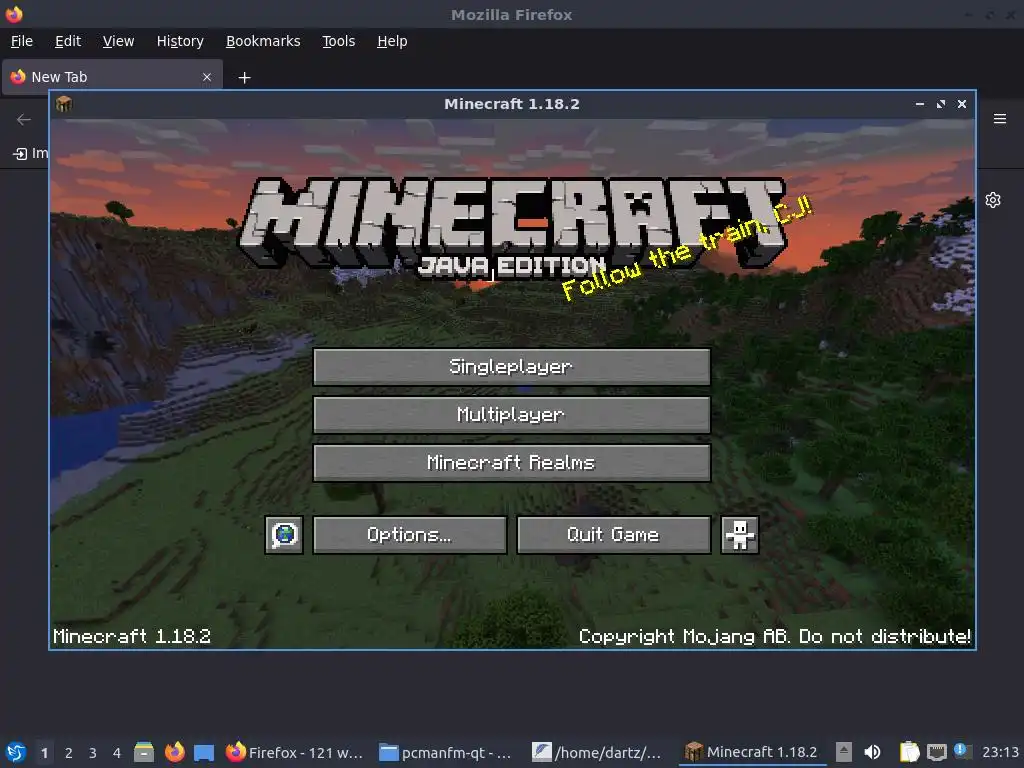1024x768 pixels.
Task: Select the New Tab tab in Firefox
Action: [112, 77]
